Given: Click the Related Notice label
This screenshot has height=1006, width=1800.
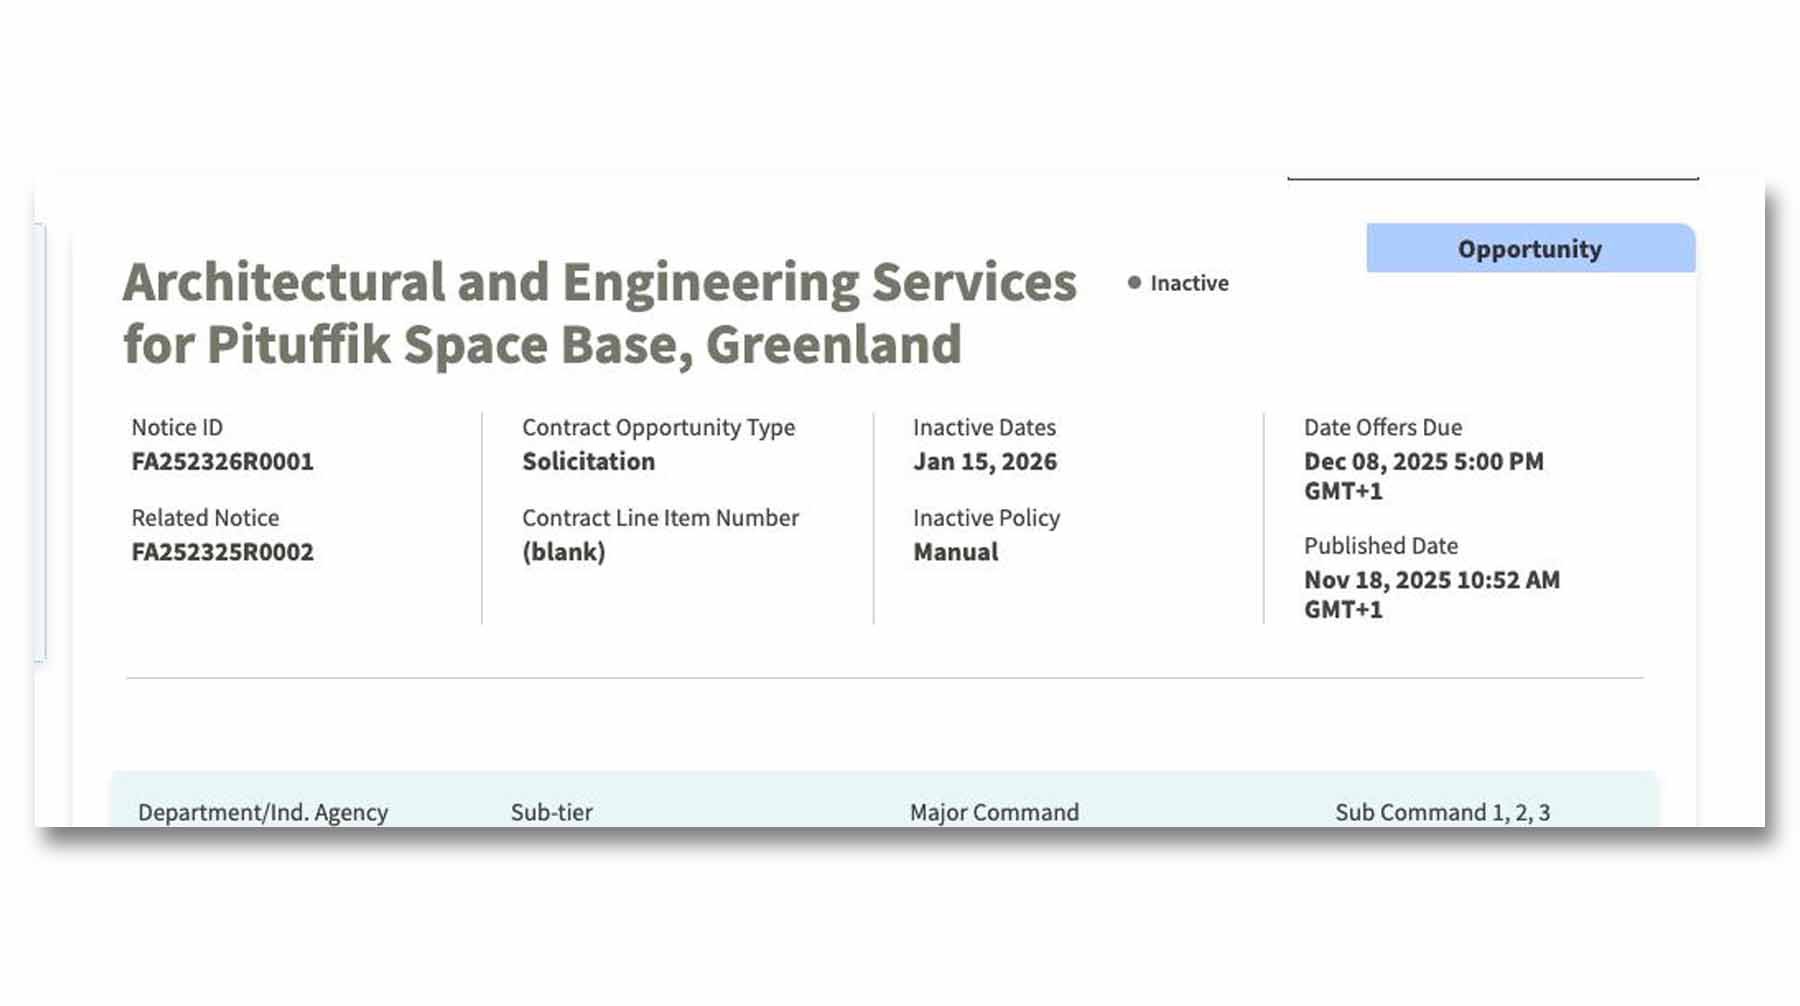Looking at the screenshot, I should 205,518.
